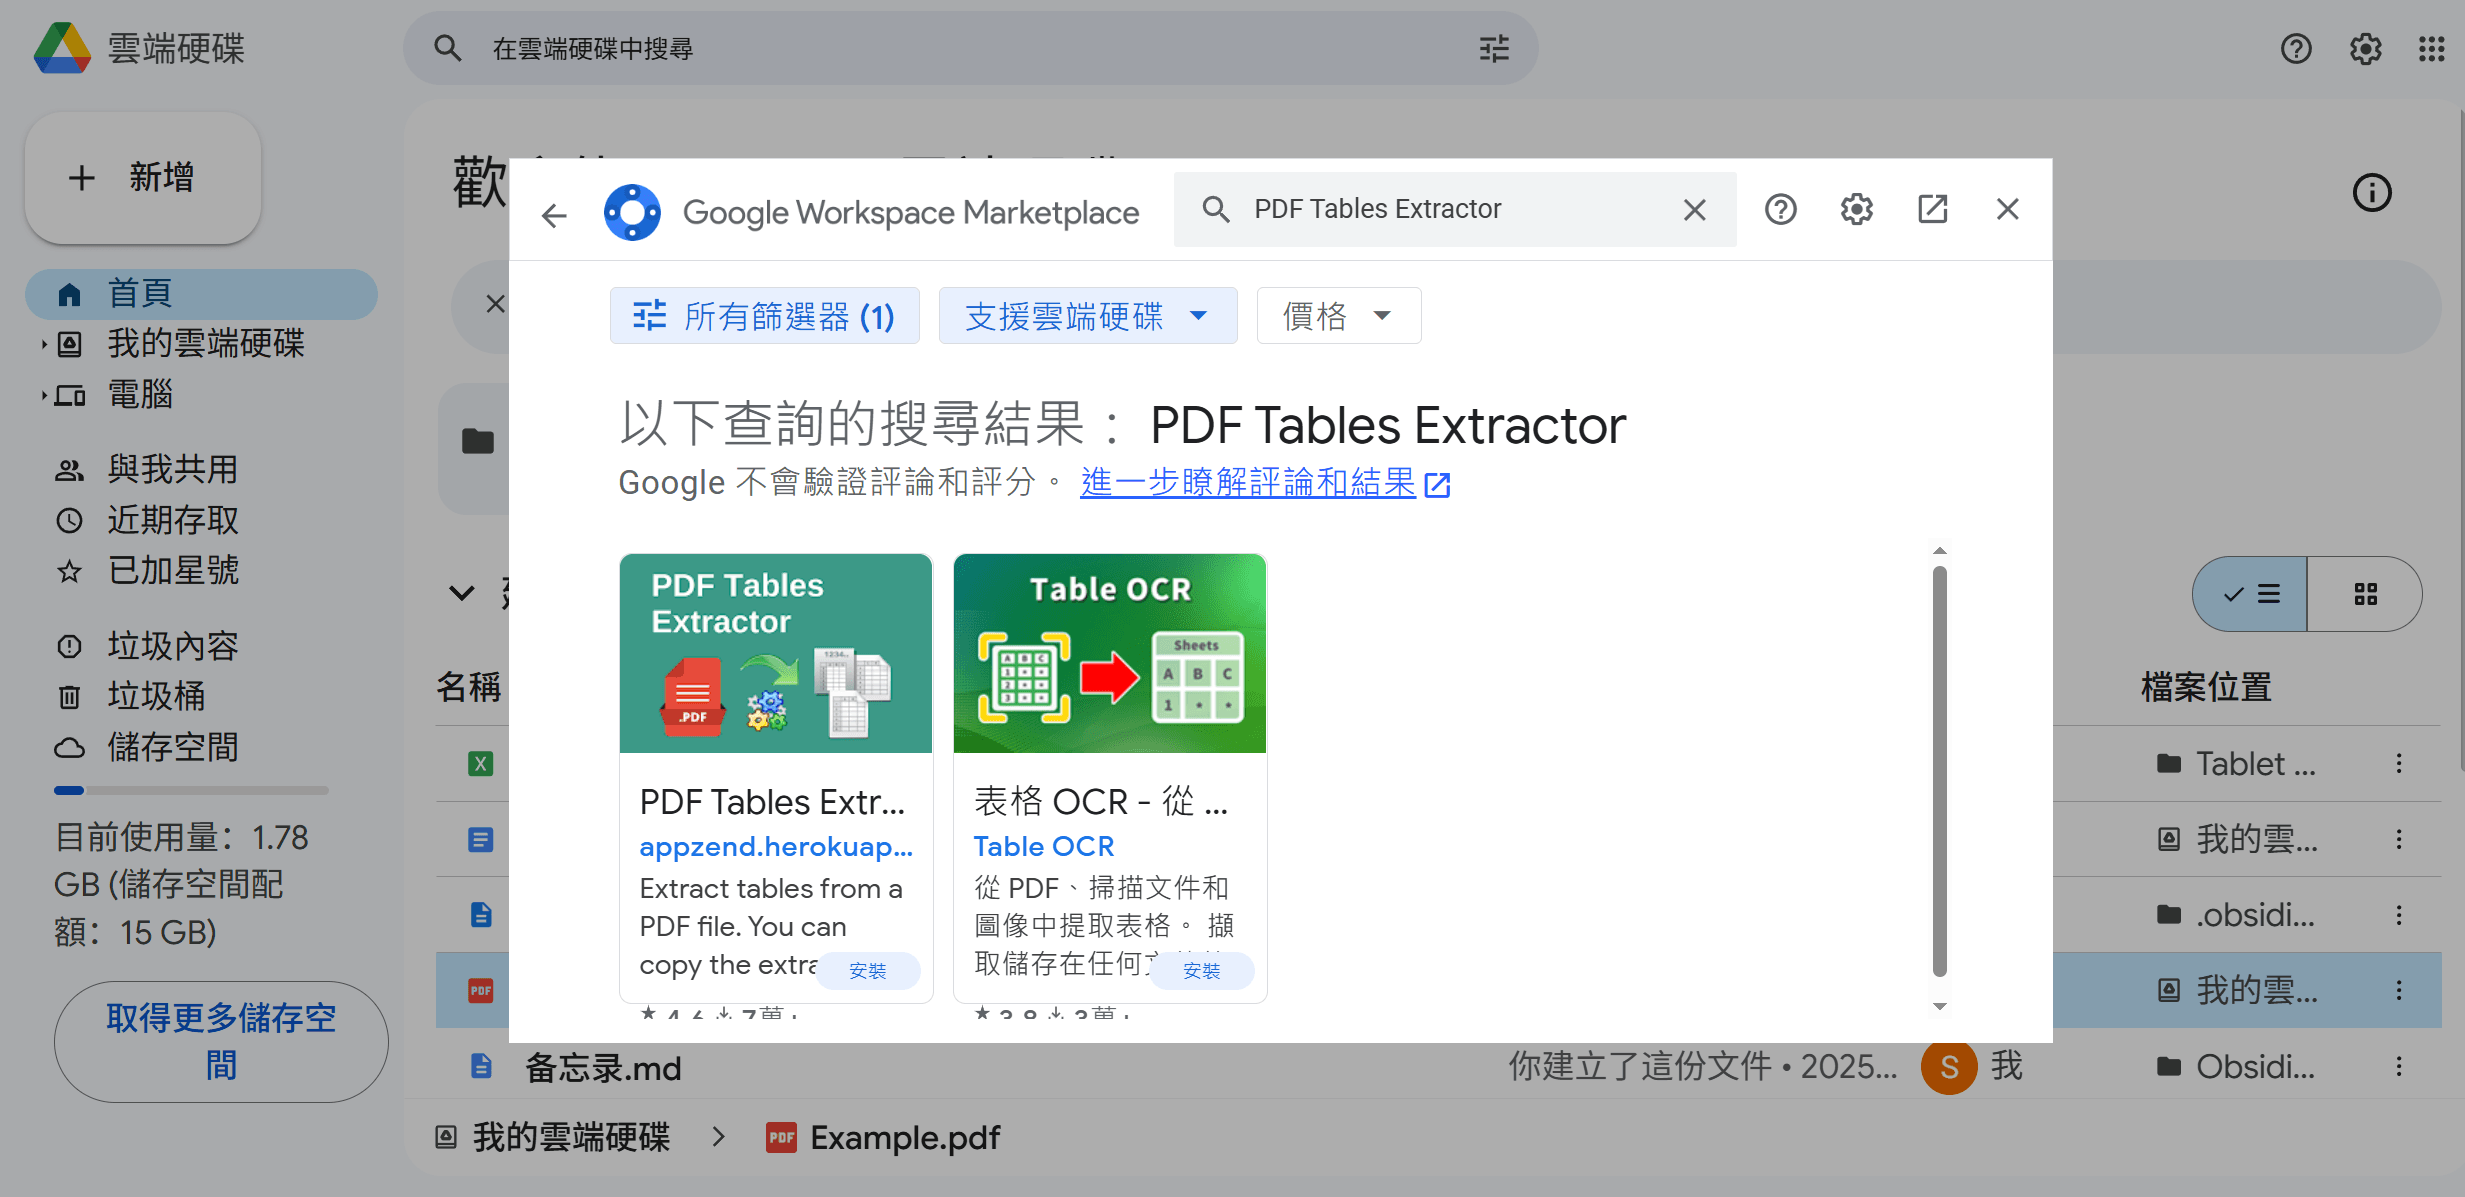
Task: Open Marketplace settings gear
Action: point(1856,209)
